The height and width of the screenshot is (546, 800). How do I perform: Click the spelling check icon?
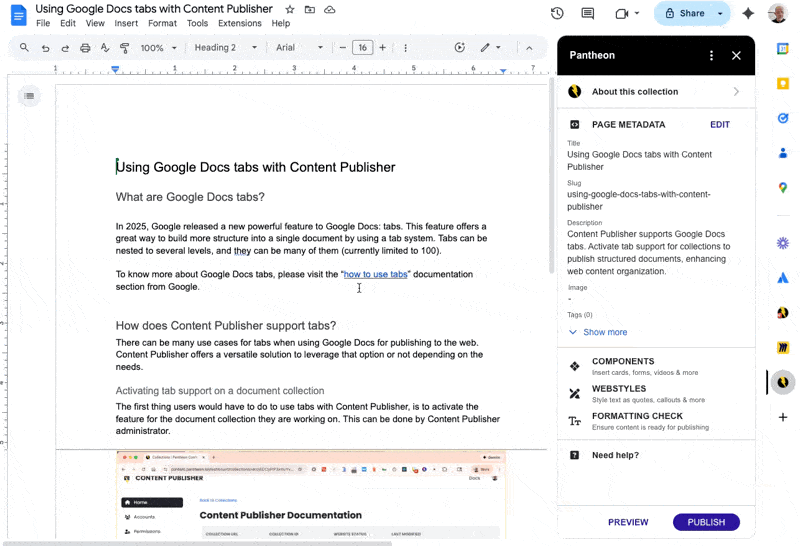(x=105, y=48)
